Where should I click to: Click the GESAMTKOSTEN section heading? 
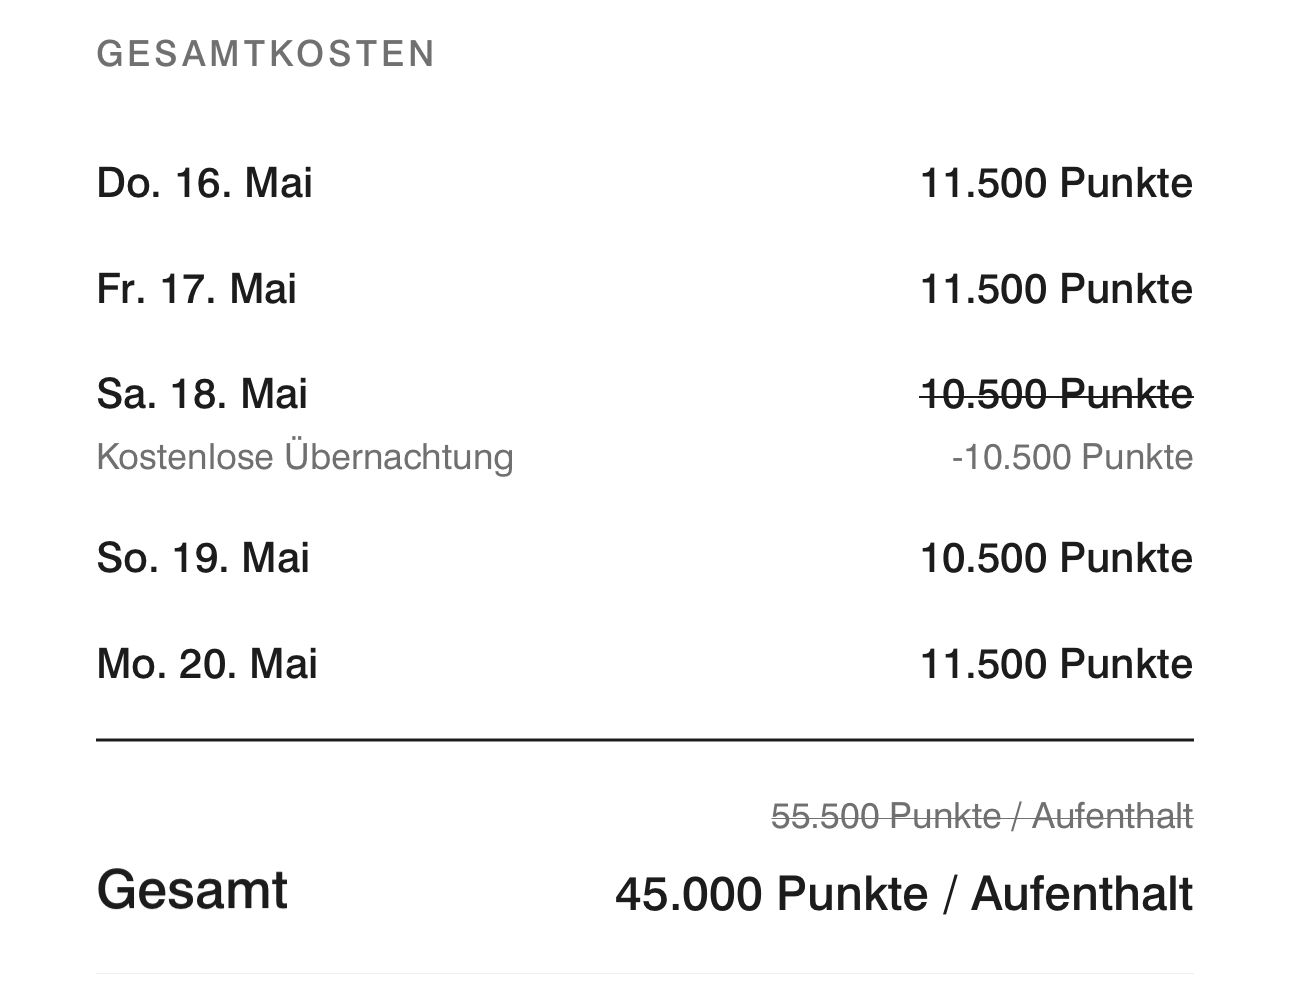tap(266, 54)
